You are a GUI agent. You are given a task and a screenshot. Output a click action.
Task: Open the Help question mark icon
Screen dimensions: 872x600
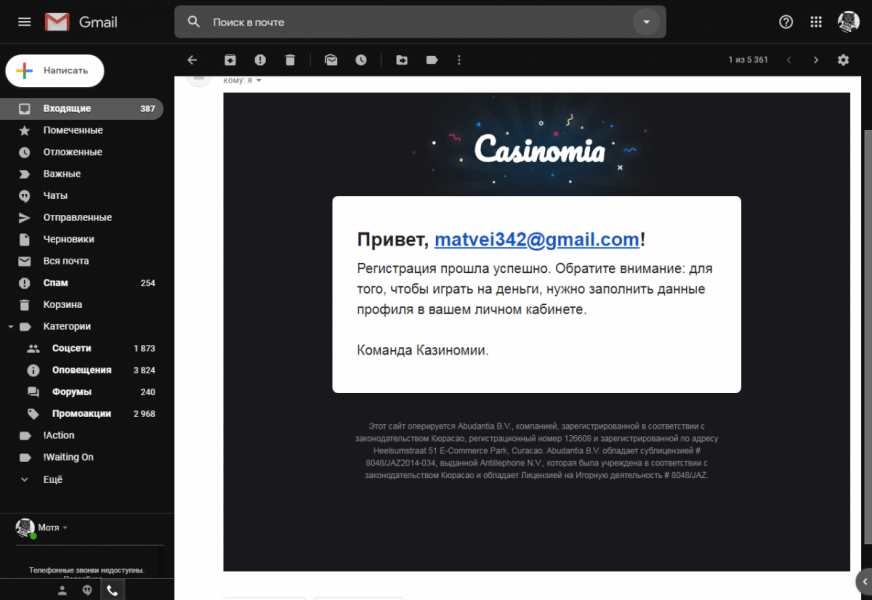click(x=786, y=22)
